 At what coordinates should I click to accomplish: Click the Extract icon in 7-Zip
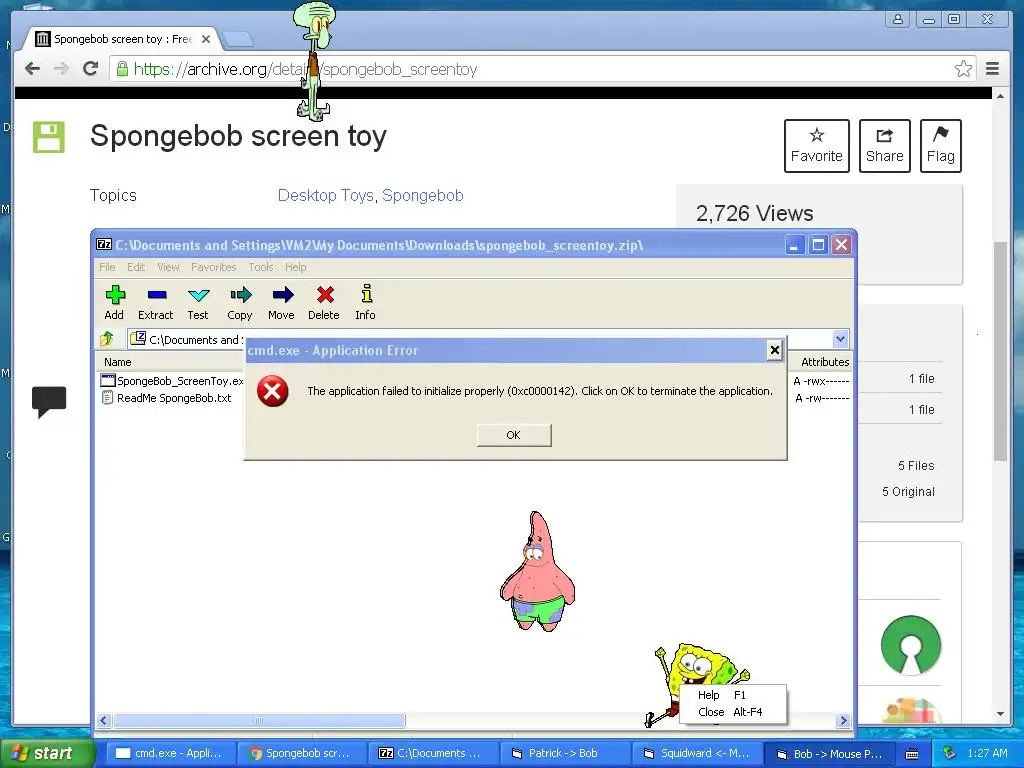tap(155, 302)
